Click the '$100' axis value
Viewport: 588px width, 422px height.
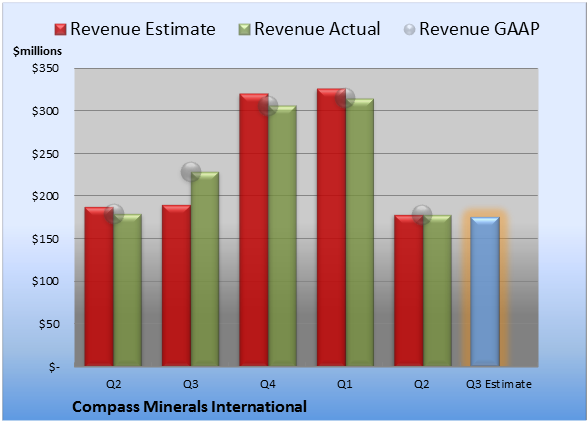coord(45,281)
